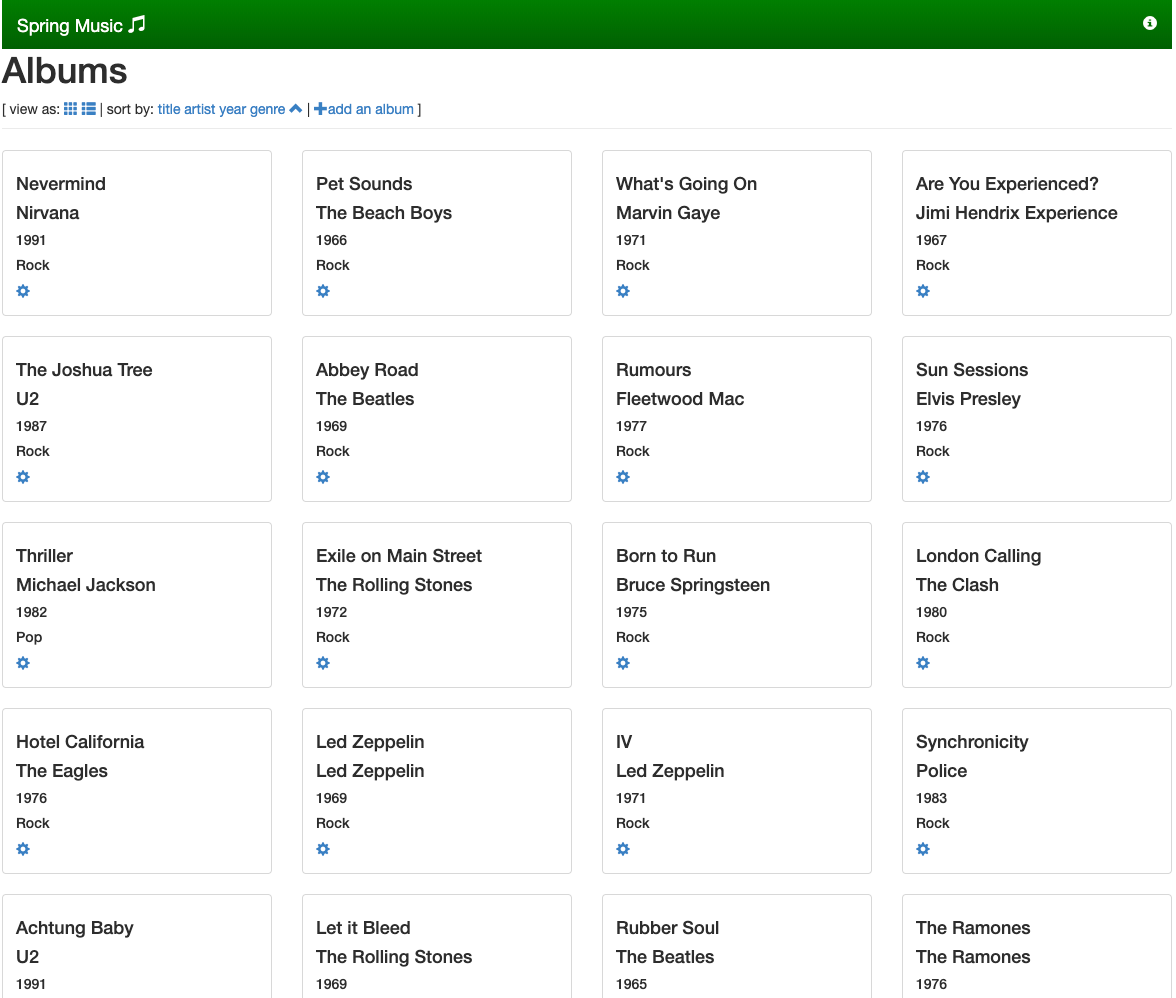The width and height of the screenshot is (1176, 998).
Task: Open gear menu for IV album
Action: point(623,849)
